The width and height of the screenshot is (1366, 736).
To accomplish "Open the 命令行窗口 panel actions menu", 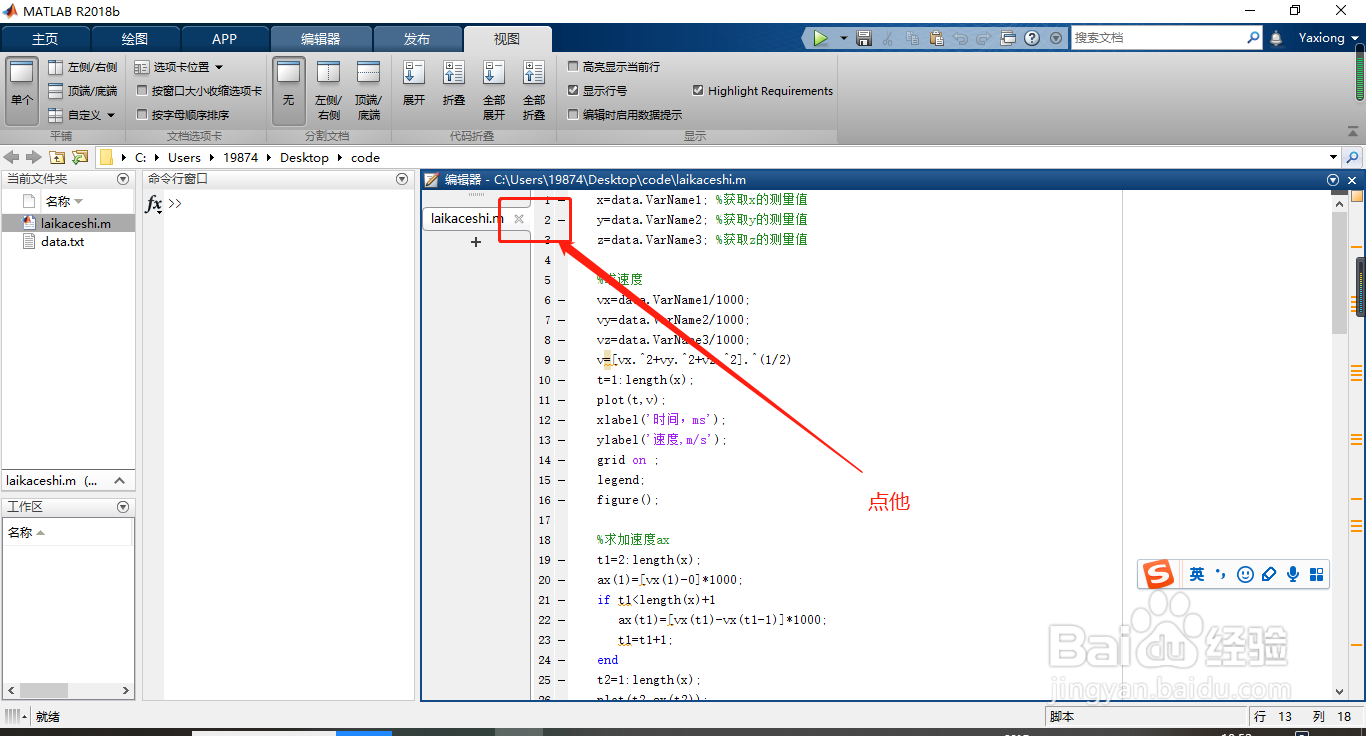I will point(402,179).
